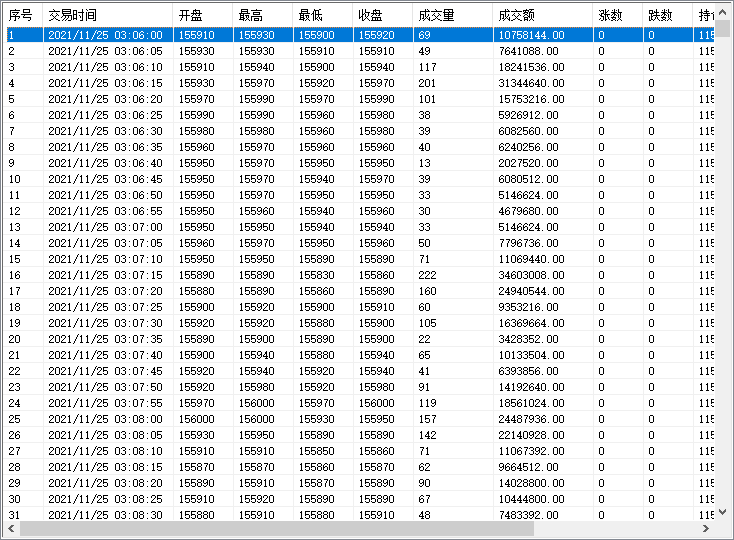Click amount cell 16369664.00

(x=531, y=323)
